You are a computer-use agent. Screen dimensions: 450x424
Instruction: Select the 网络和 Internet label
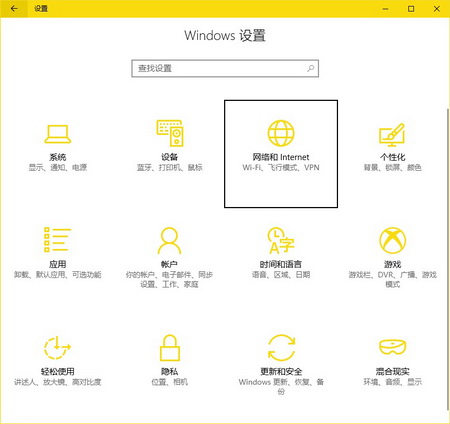pos(281,157)
